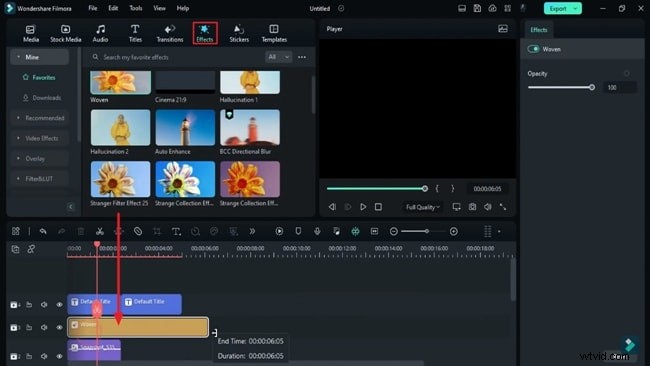The image size is (650, 366).
Task: Click the timeline zoom out minus button
Action: click(x=393, y=231)
